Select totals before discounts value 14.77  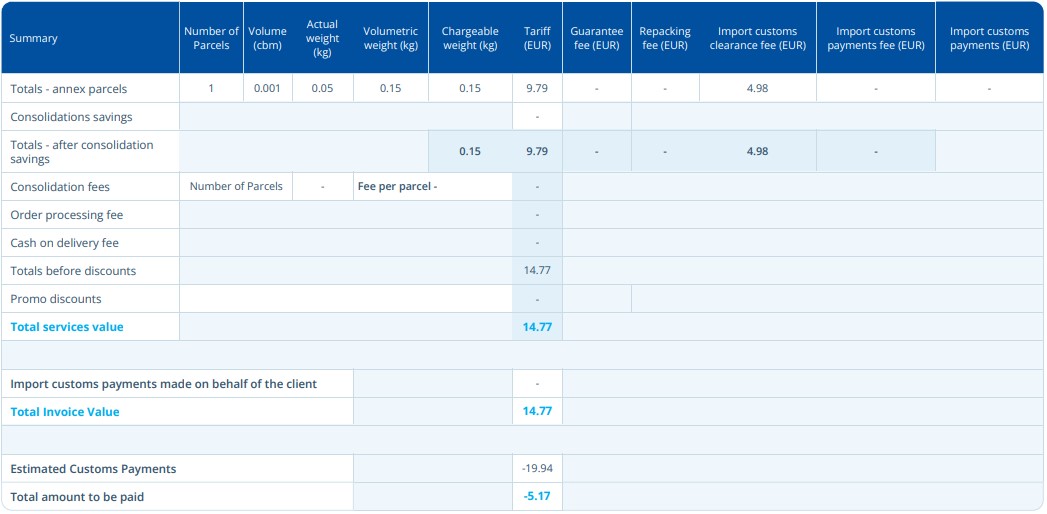(x=537, y=271)
